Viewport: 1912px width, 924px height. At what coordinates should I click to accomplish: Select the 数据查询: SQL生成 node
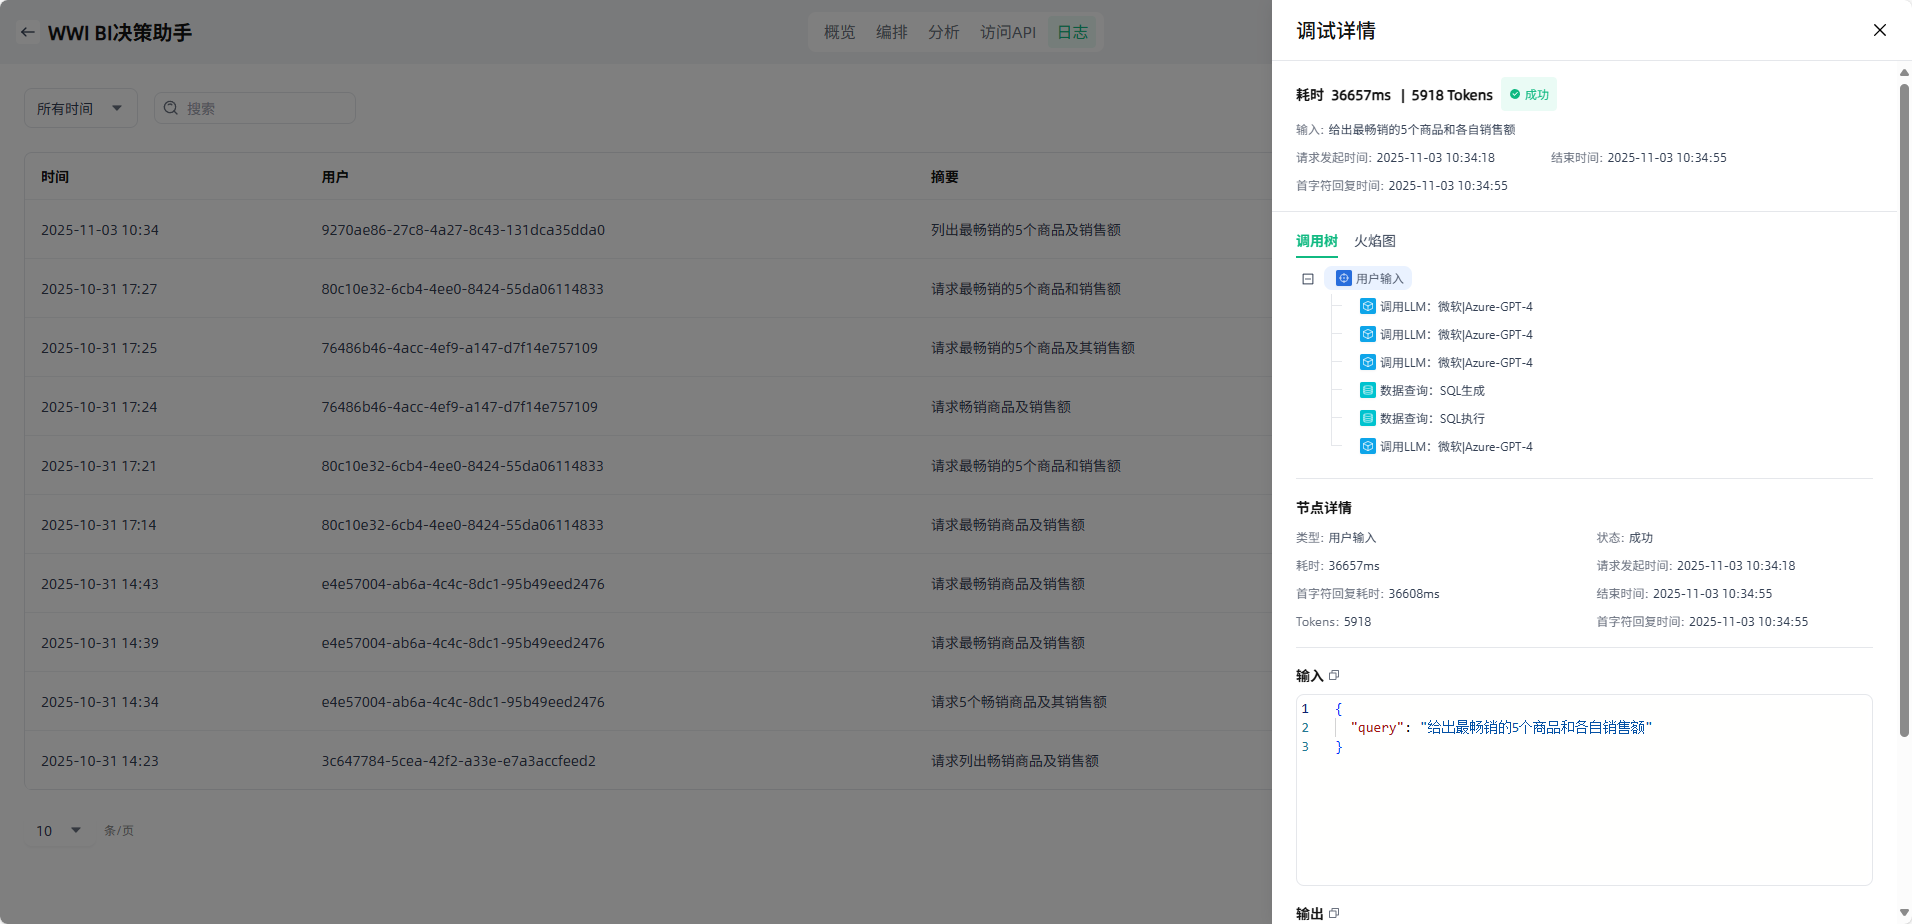coord(1431,391)
